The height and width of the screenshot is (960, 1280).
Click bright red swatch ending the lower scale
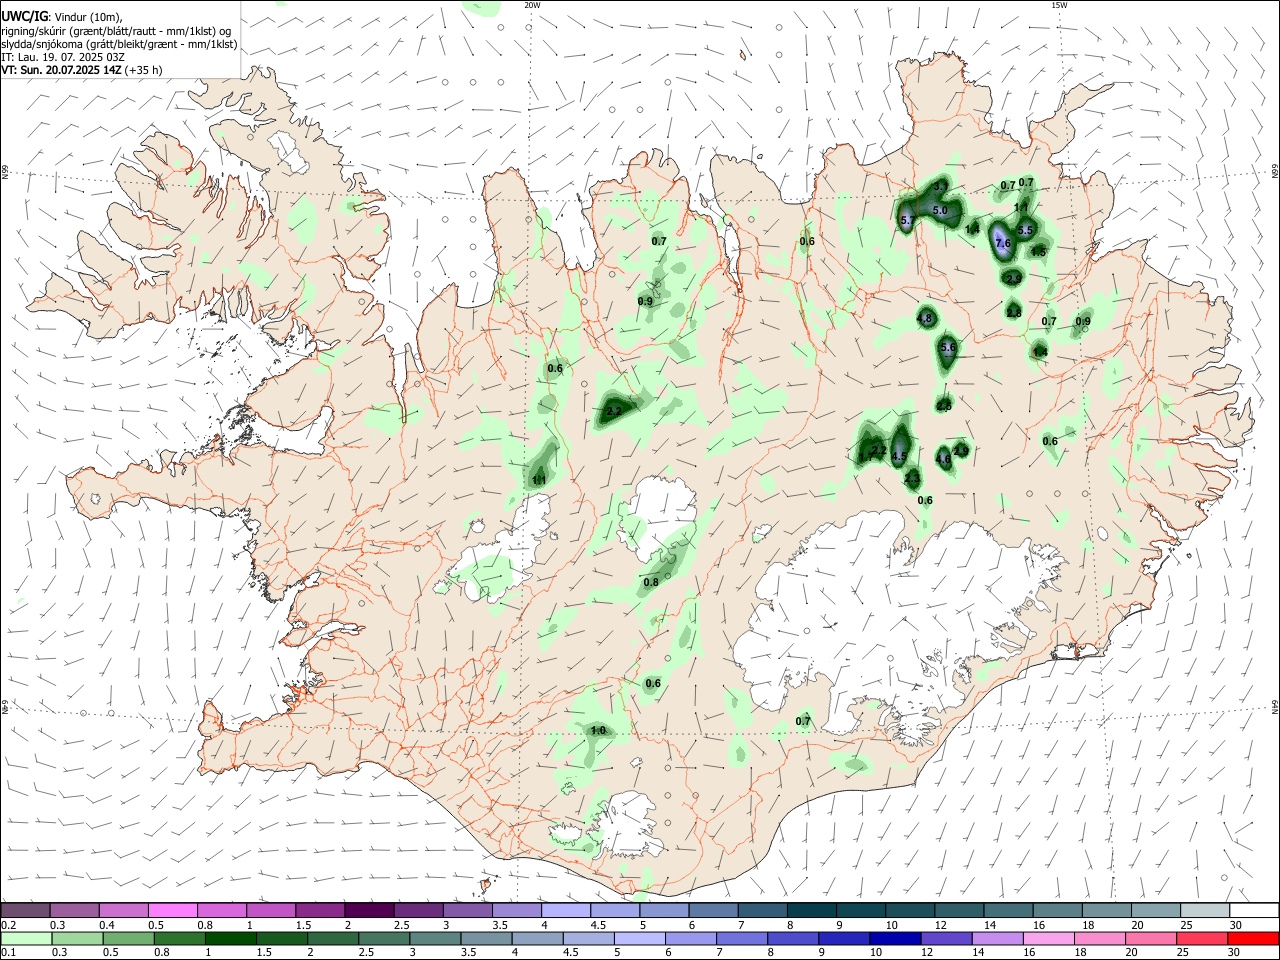click(1254, 938)
